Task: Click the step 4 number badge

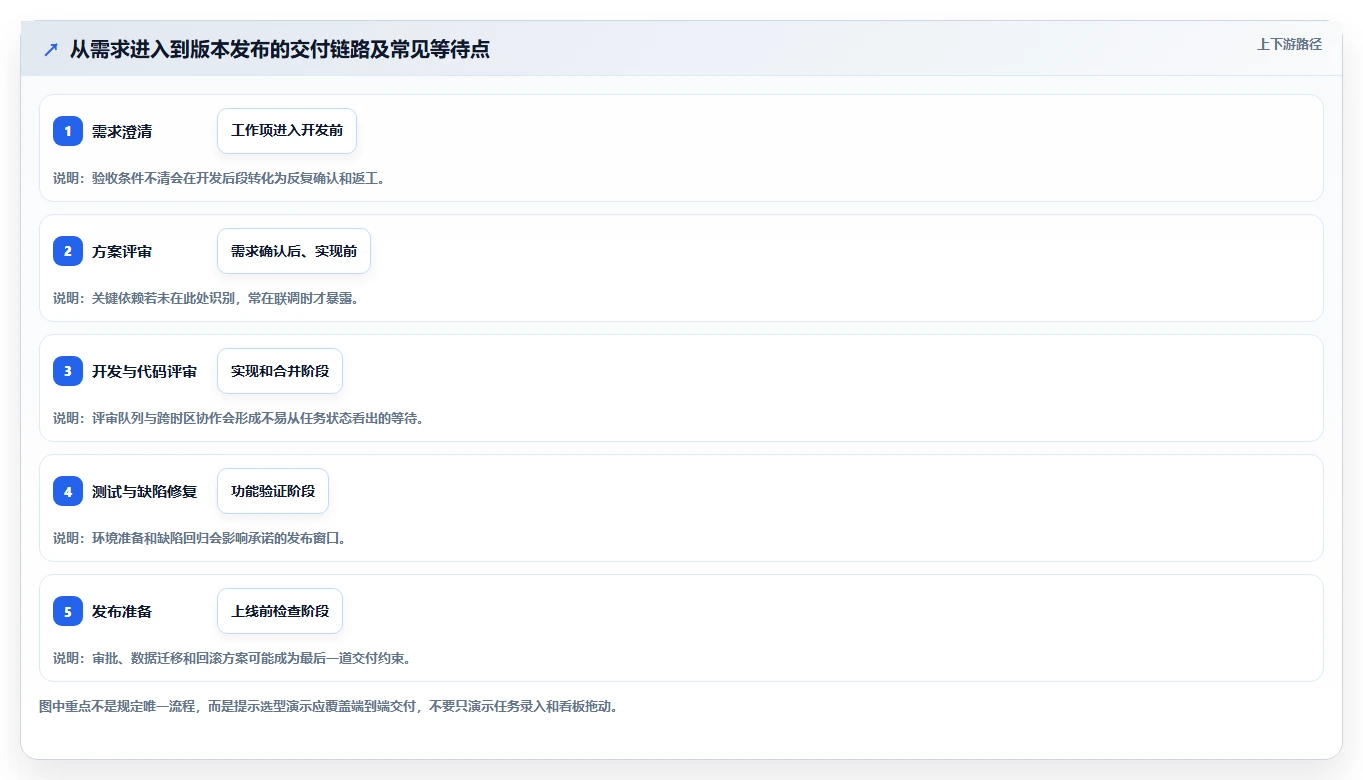Action: coord(68,491)
